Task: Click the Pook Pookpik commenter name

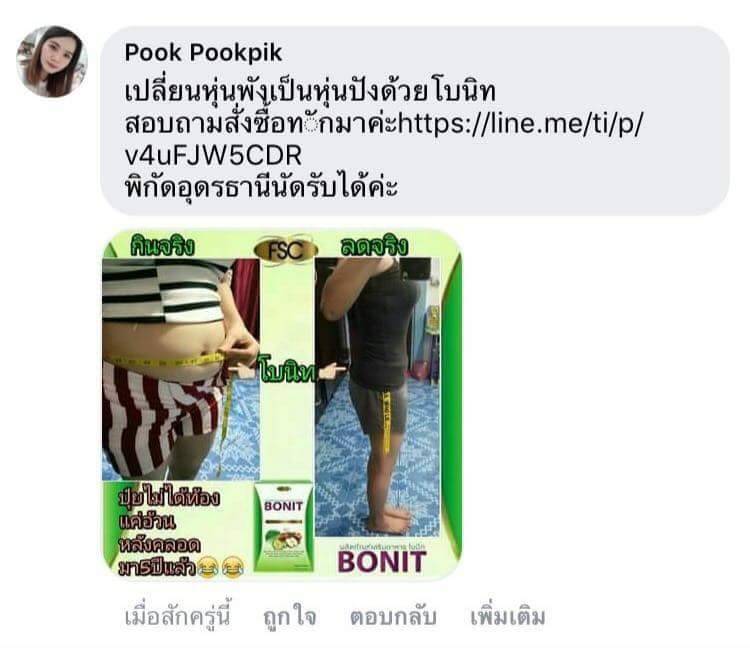Action: click(203, 53)
